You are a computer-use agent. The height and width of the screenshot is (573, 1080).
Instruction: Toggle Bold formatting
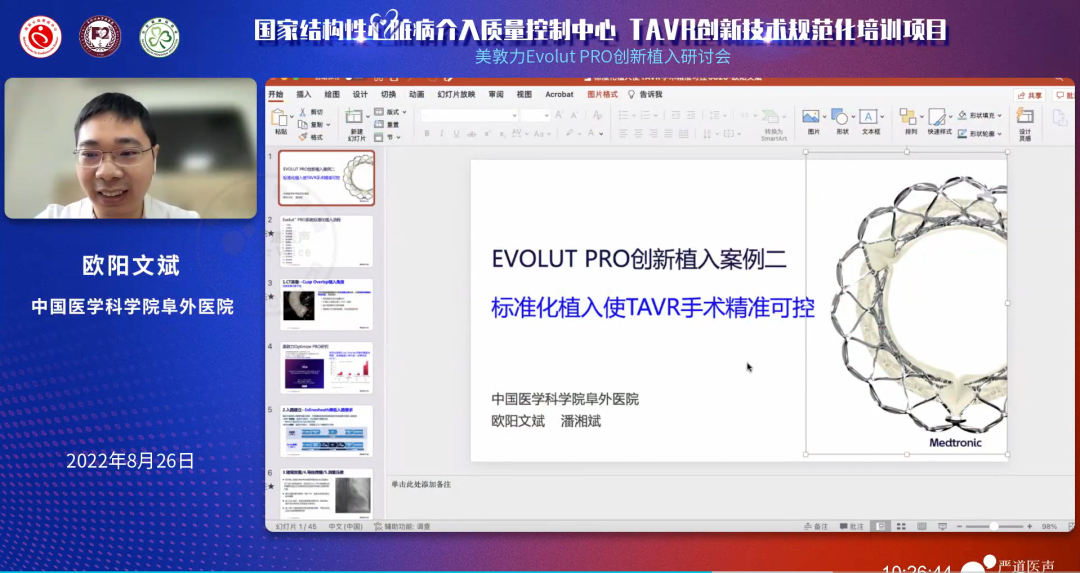427,134
